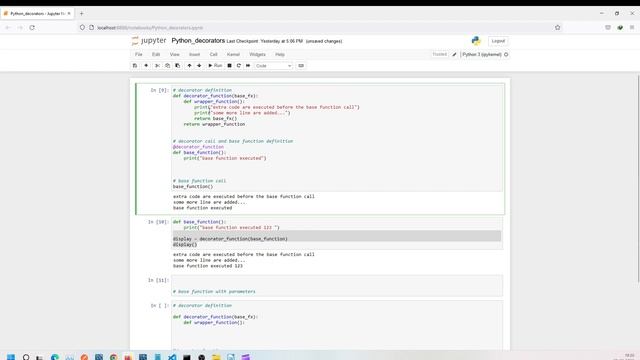Reload the browser page
The width and height of the screenshot is (640, 360).
(x=32, y=27)
